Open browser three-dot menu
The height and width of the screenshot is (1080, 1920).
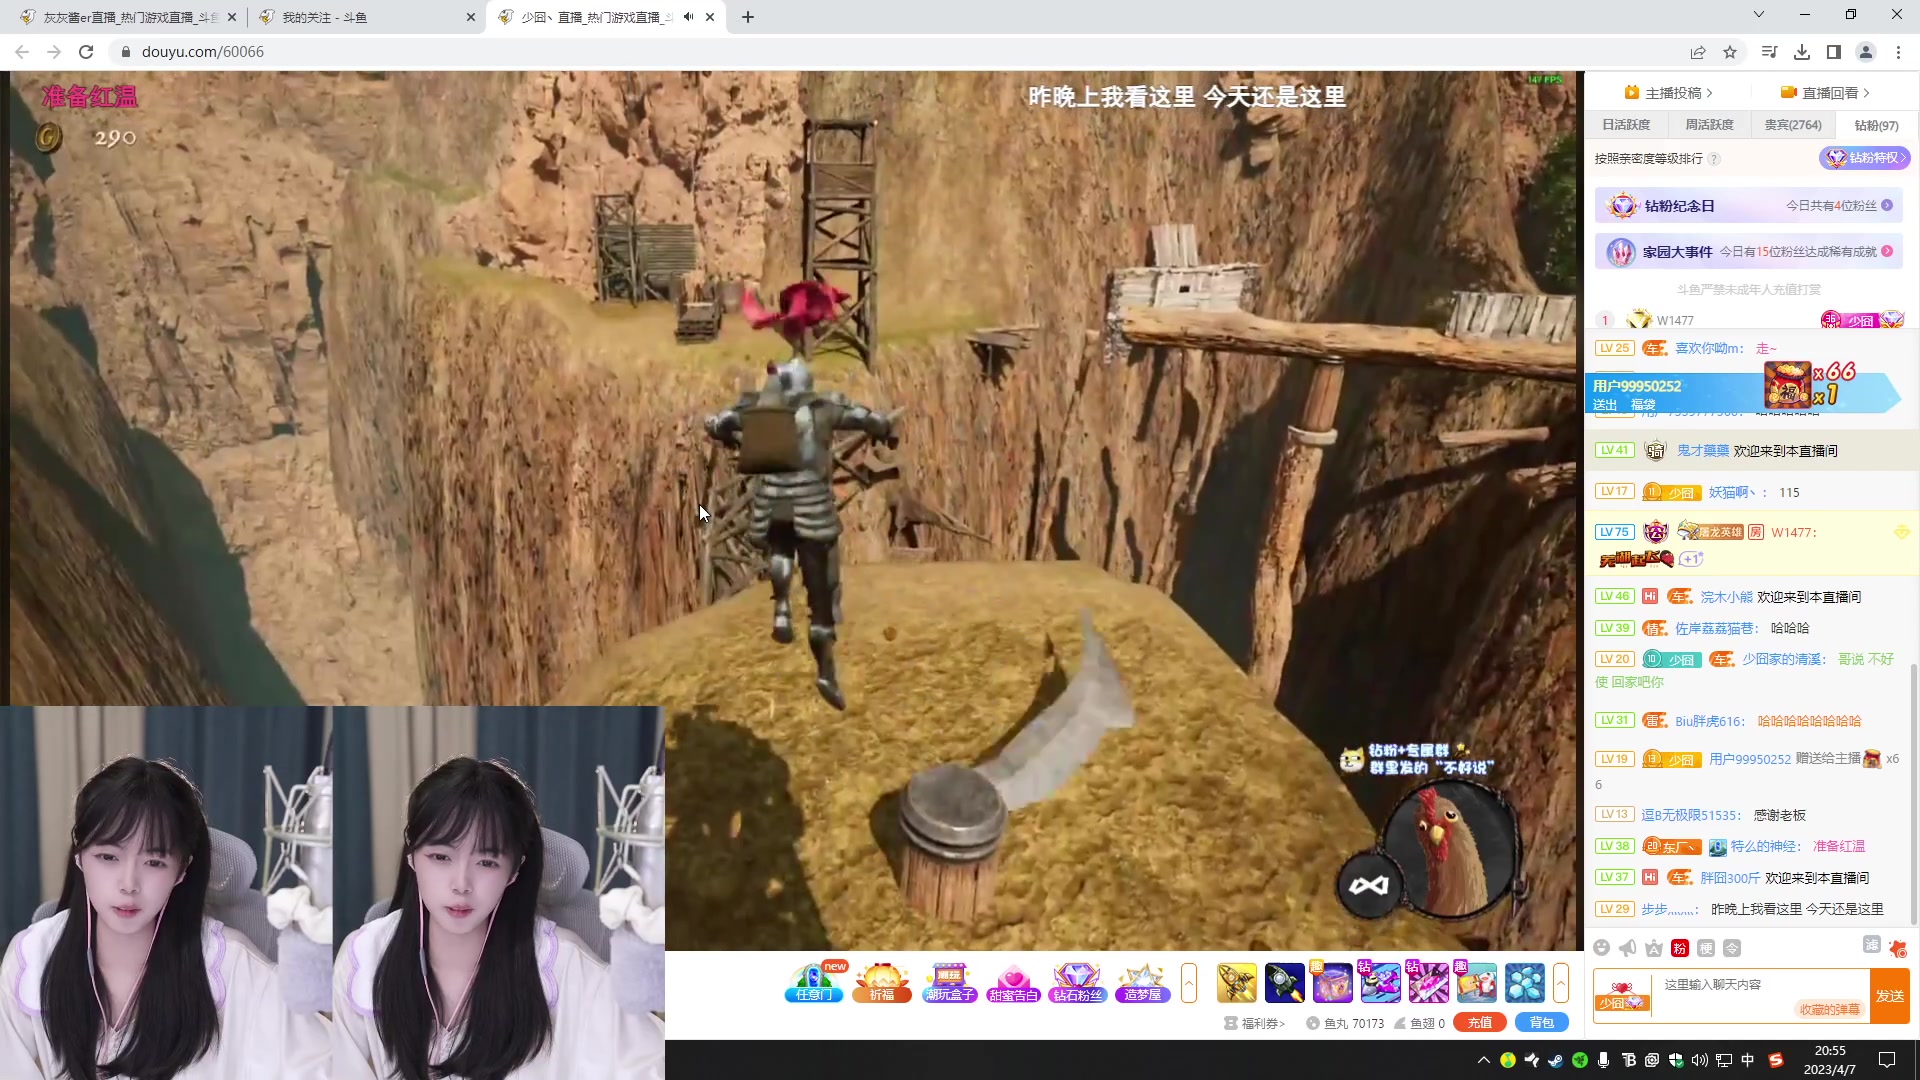1898,52
